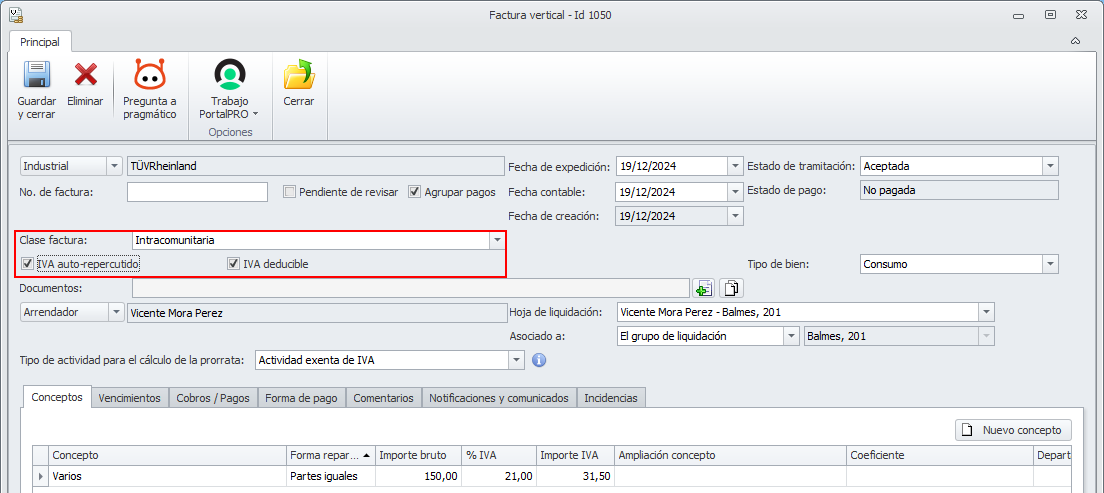Open the Asociado a dropdown
Image resolution: width=1104 pixels, height=493 pixels.
(793, 336)
